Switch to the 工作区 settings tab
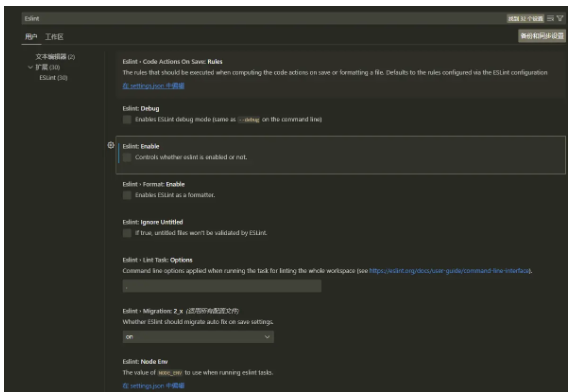 [54, 36]
